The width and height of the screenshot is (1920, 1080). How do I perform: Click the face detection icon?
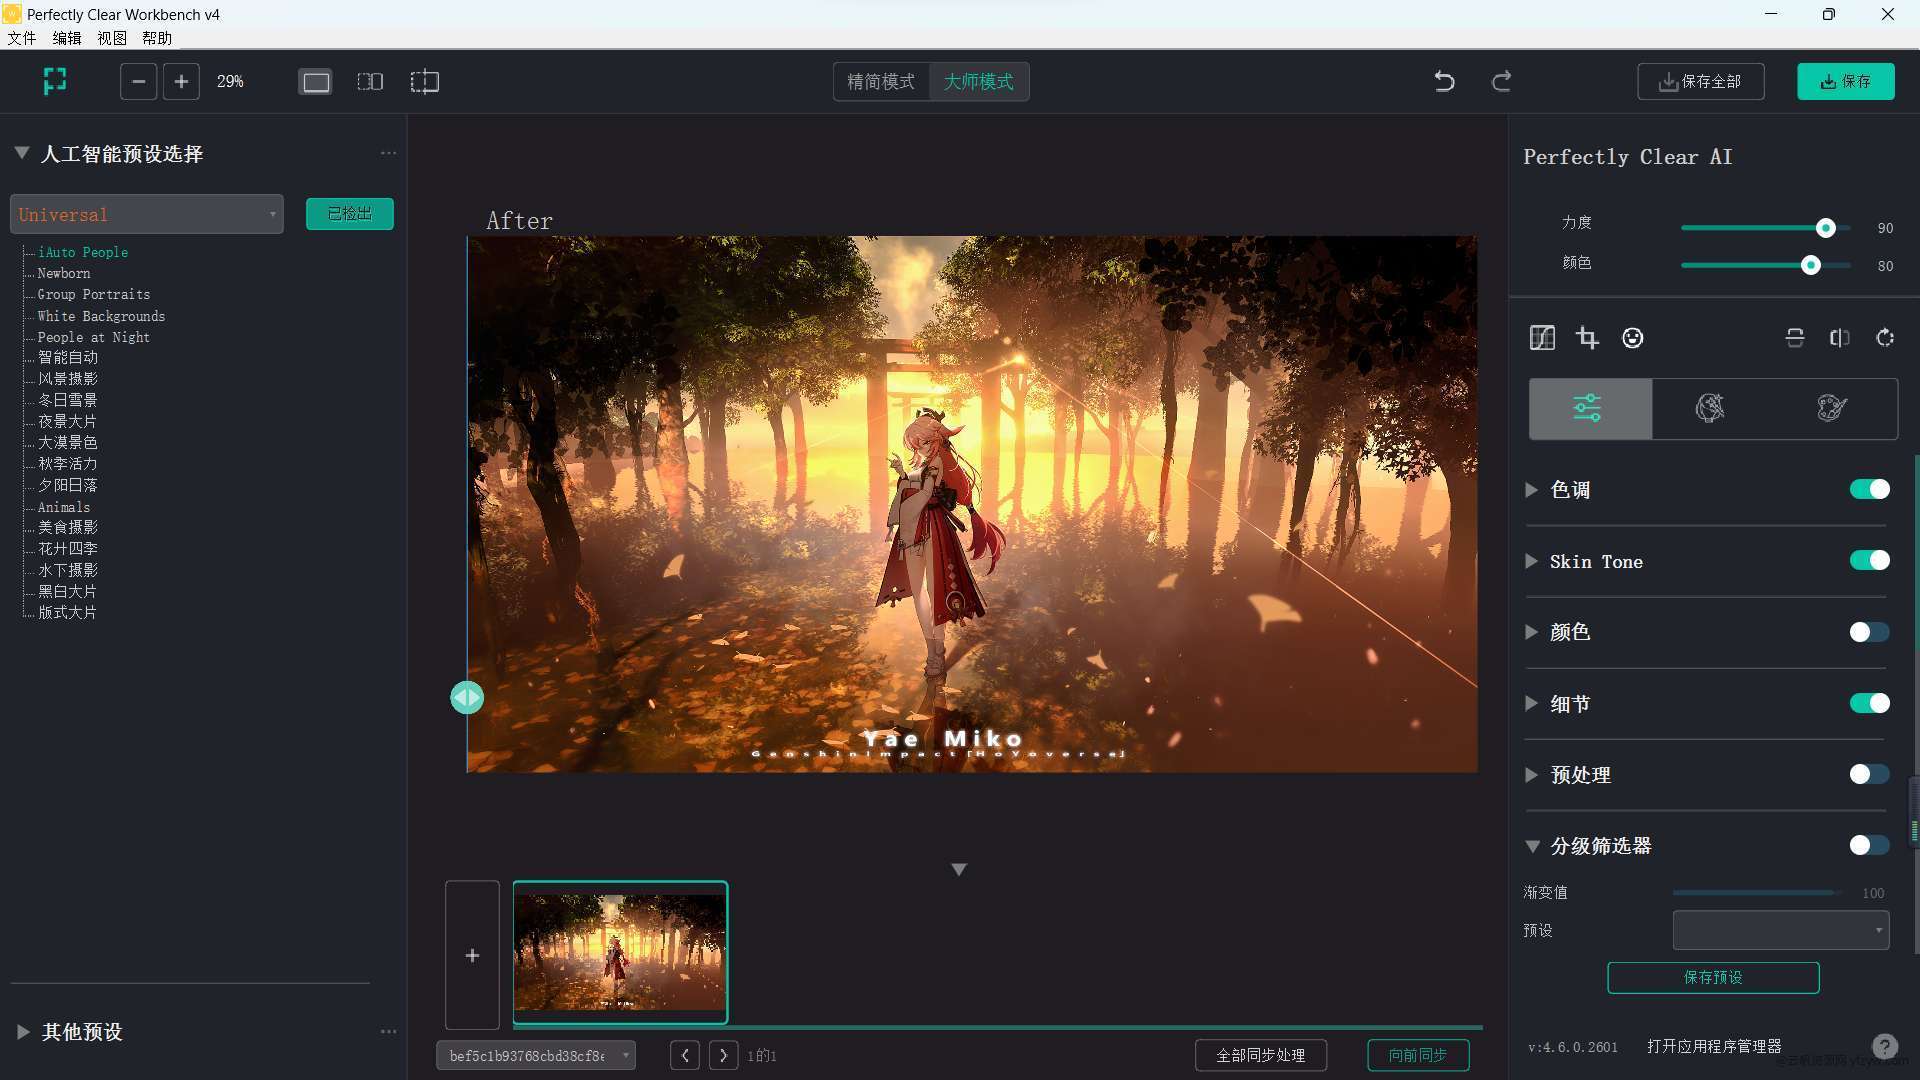1632,338
